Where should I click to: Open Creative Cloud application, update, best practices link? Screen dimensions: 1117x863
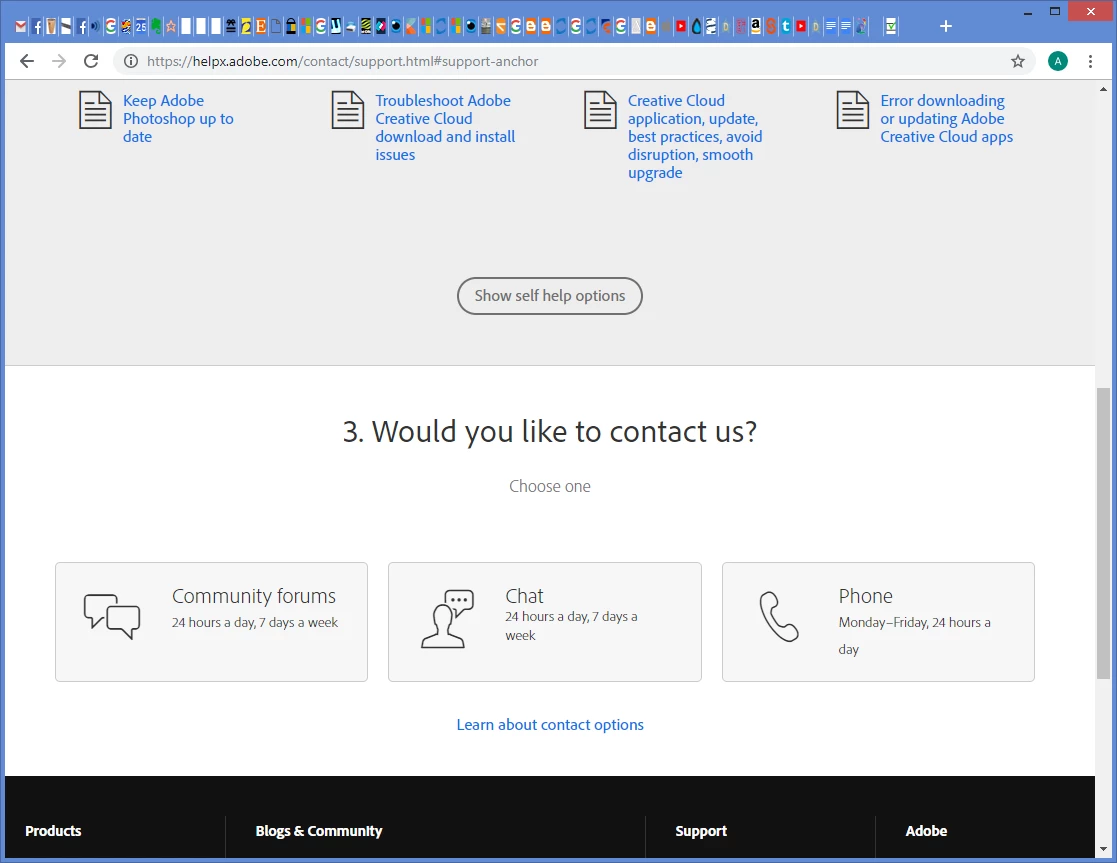[695, 137]
